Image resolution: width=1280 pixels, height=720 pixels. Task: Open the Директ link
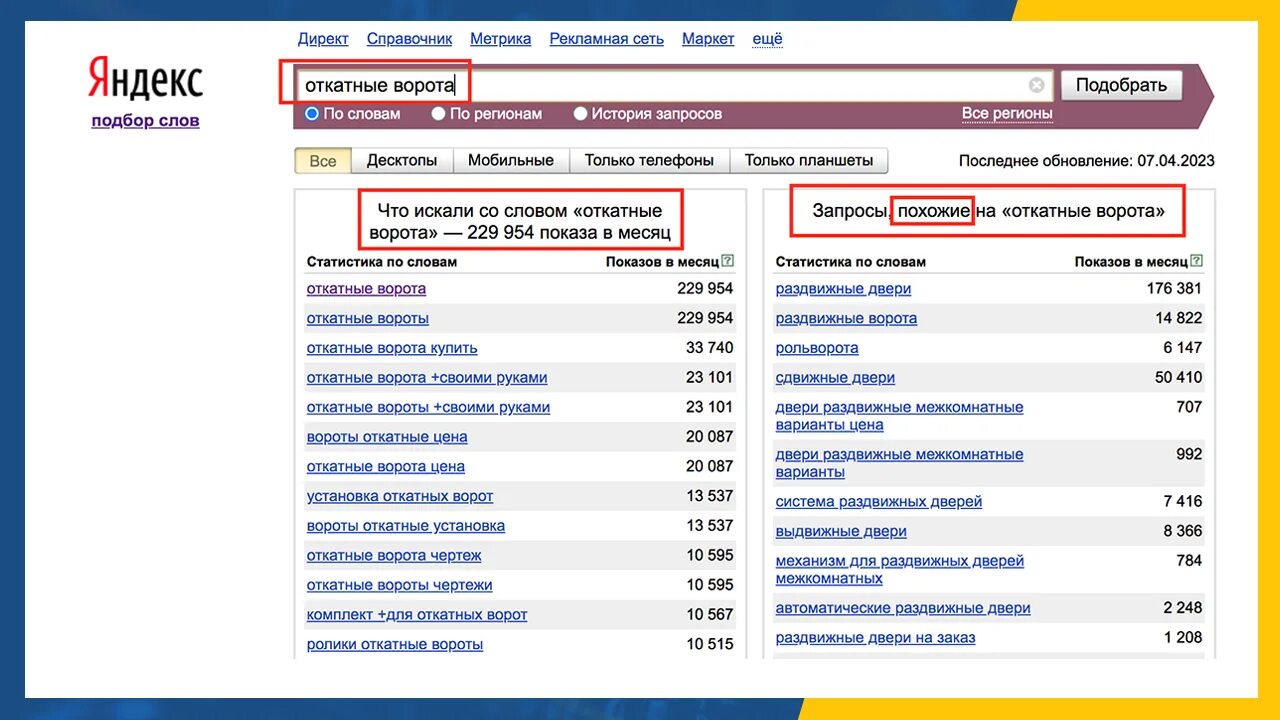(323, 39)
